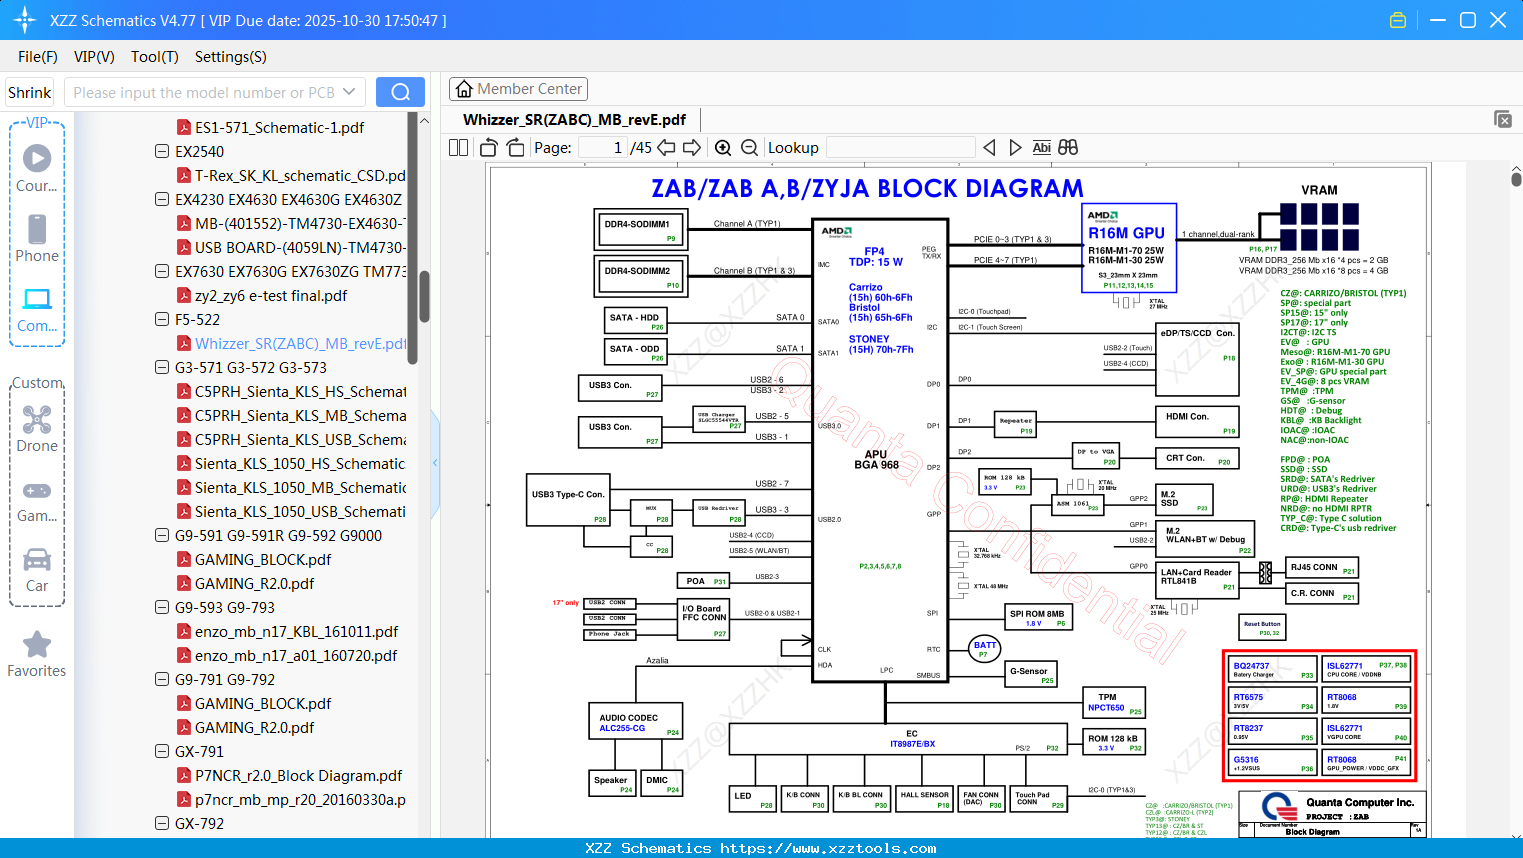Open Sienta_KLS_1050_MB_Schematic file
Screen dimensions: 1523x858
coord(300,487)
